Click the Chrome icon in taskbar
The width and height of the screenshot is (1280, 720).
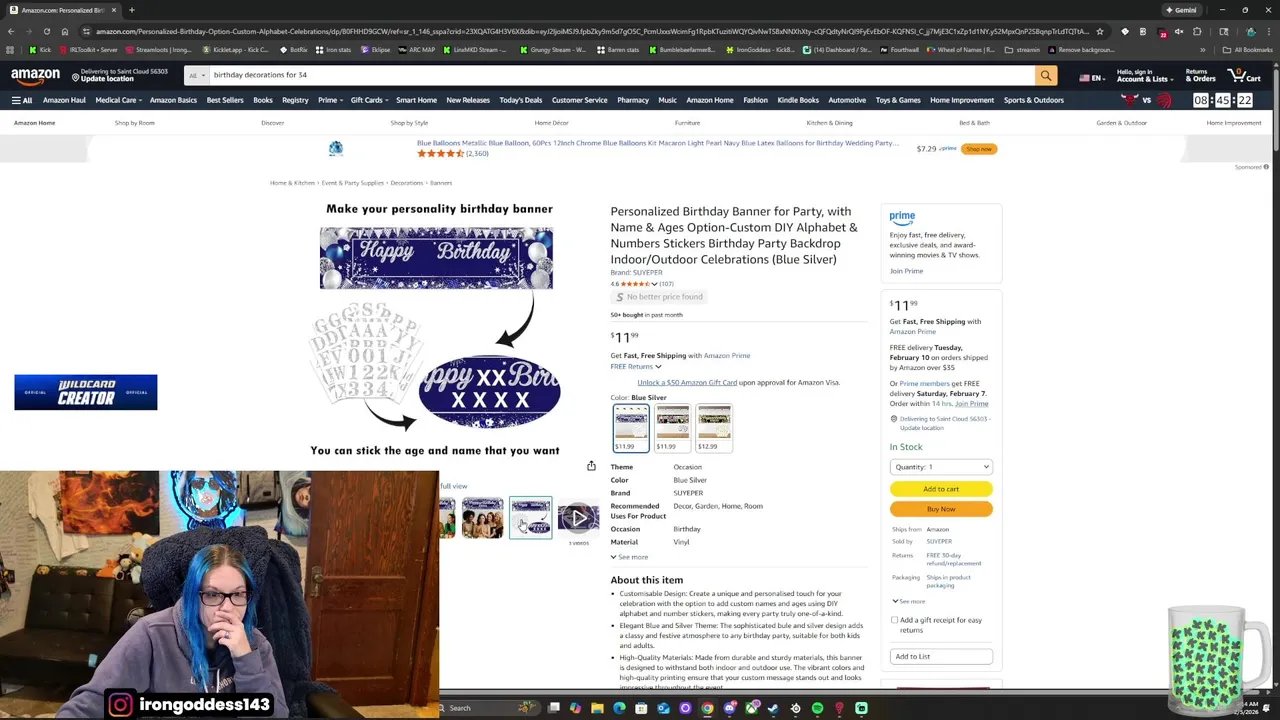pos(707,708)
